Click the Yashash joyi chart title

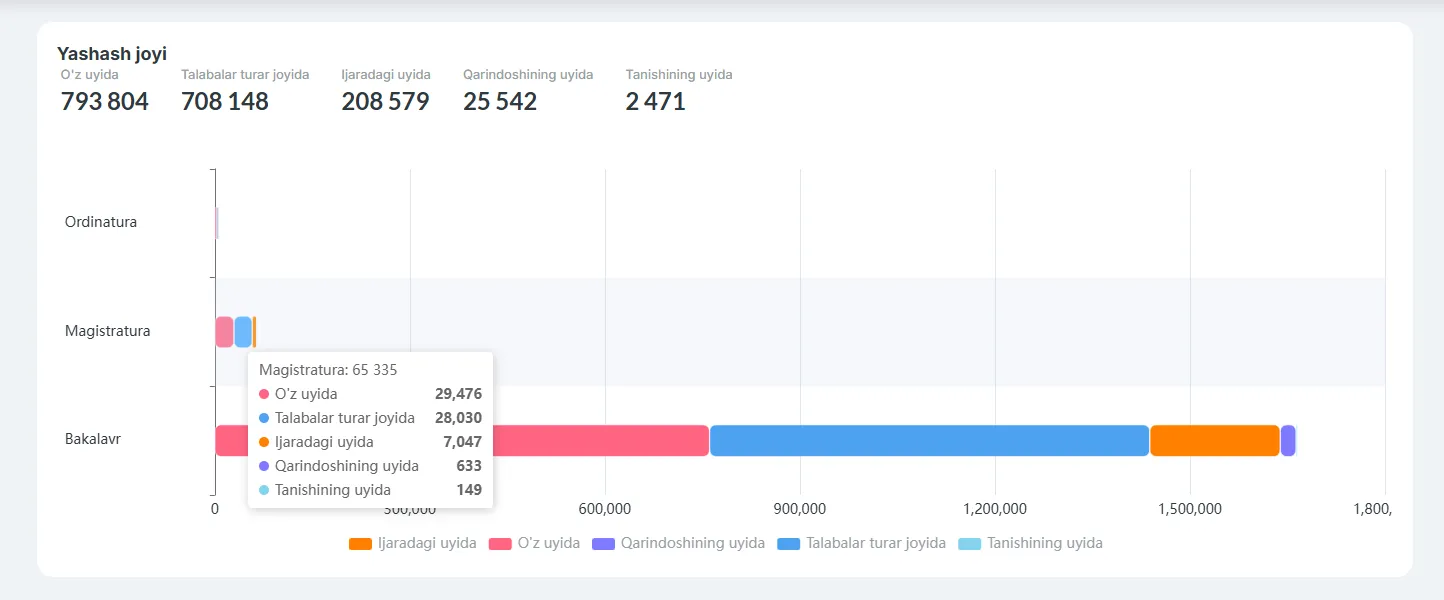pos(112,54)
